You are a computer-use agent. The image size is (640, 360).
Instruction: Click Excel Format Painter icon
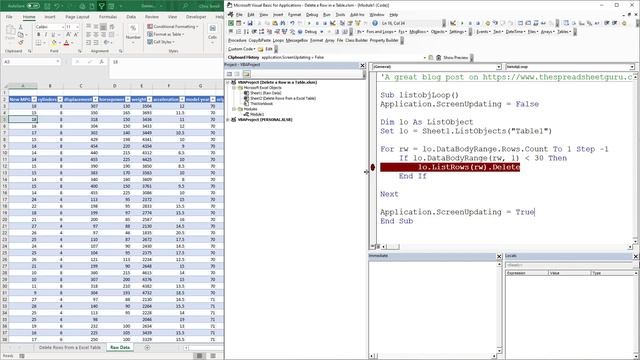coord(20,42)
